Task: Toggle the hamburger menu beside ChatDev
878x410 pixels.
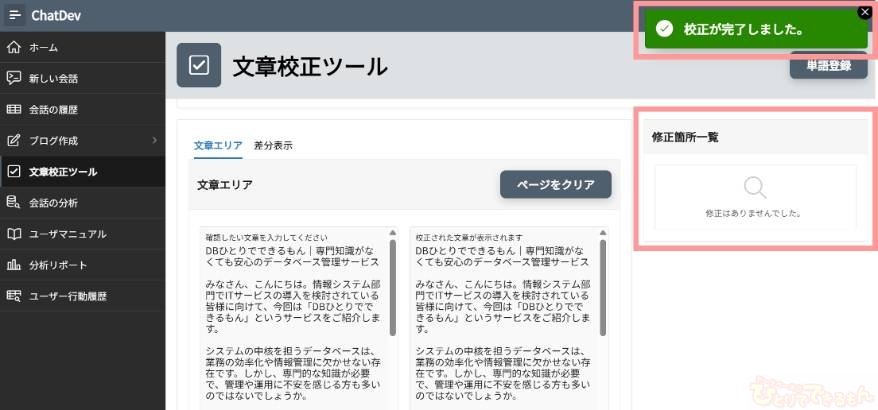Action: (x=14, y=15)
